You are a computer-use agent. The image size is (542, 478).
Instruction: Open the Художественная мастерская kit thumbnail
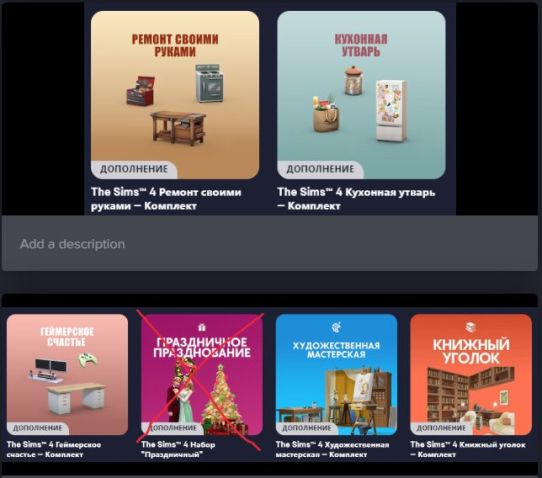pyautogui.click(x=336, y=375)
